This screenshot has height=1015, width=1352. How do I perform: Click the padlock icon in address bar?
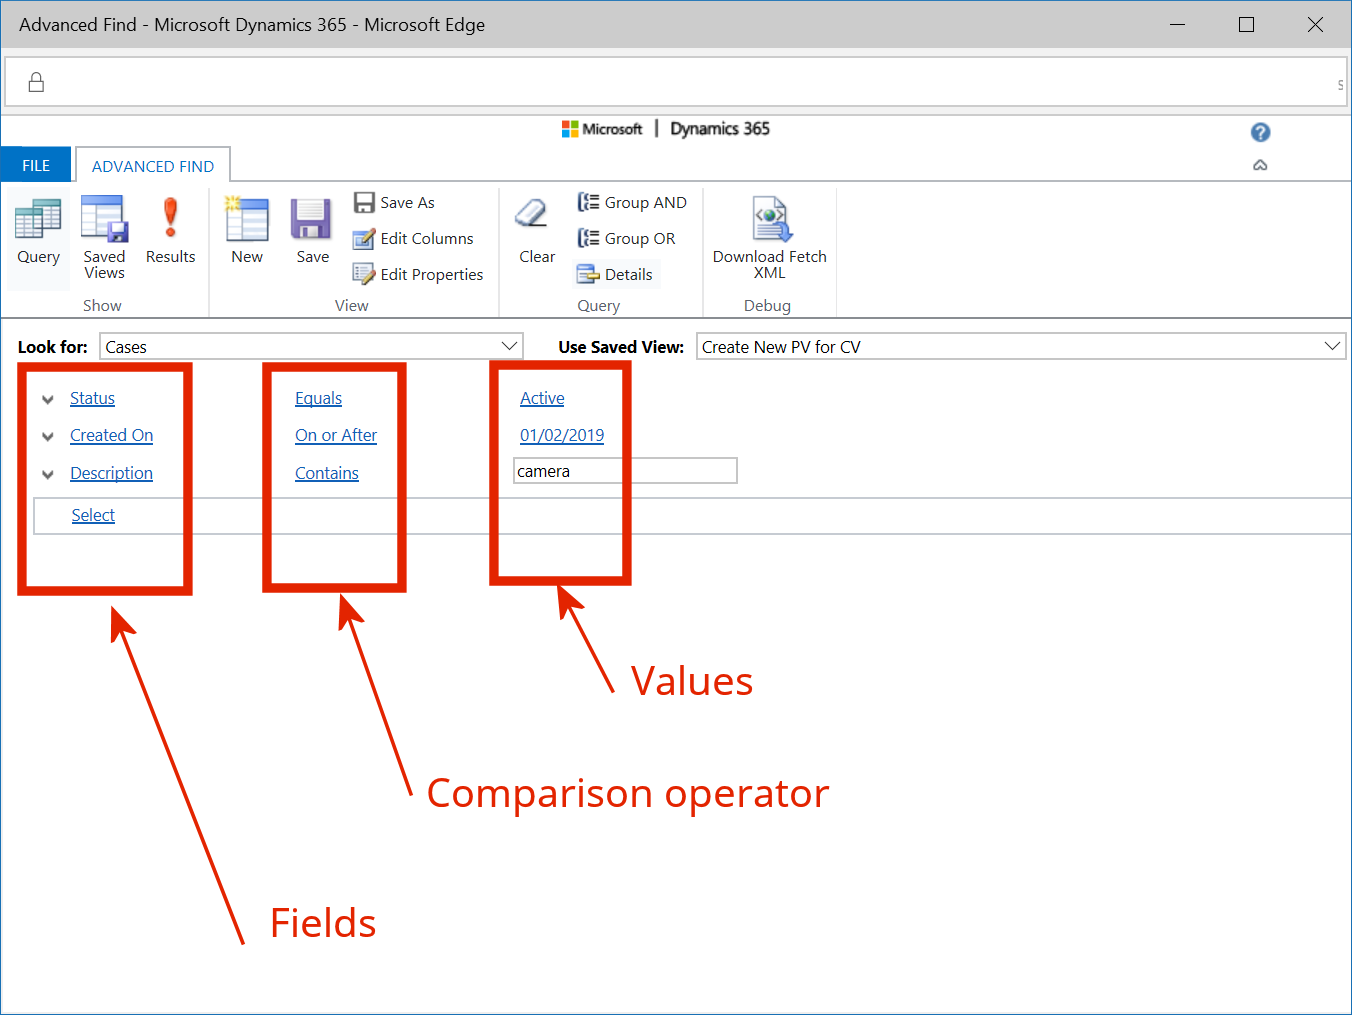(x=36, y=82)
